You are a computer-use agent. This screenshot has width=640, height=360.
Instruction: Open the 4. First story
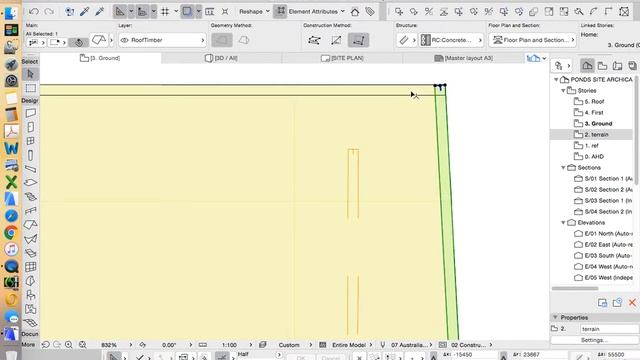point(589,112)
